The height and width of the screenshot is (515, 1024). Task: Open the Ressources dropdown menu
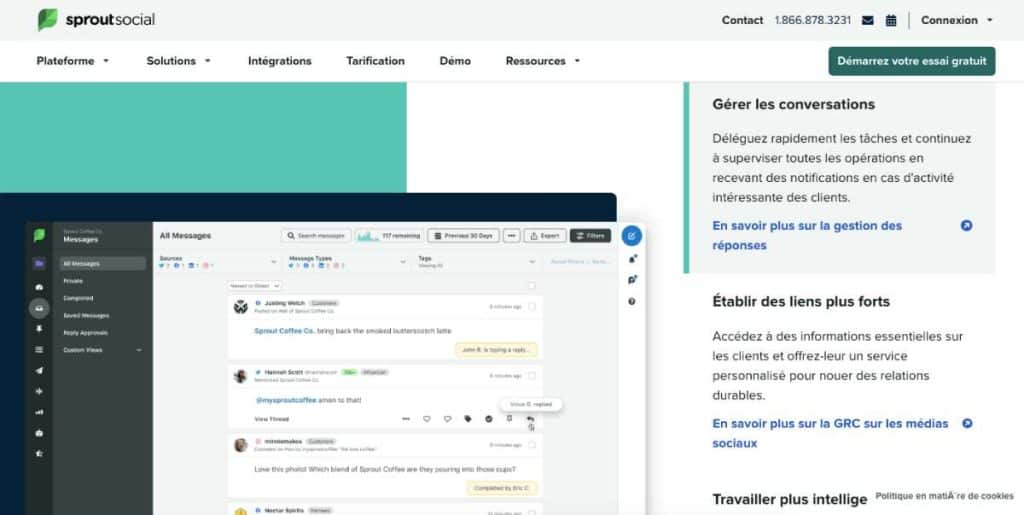pyautogui.click(x=543, y=61)
